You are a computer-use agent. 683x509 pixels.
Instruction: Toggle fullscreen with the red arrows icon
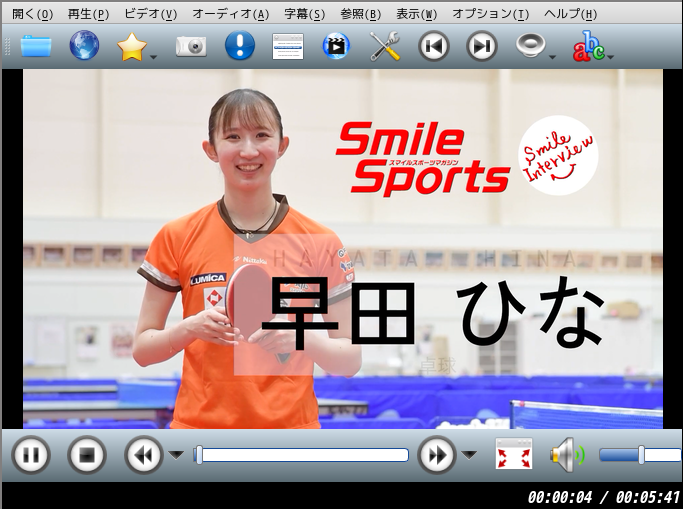tap(514, 454)
